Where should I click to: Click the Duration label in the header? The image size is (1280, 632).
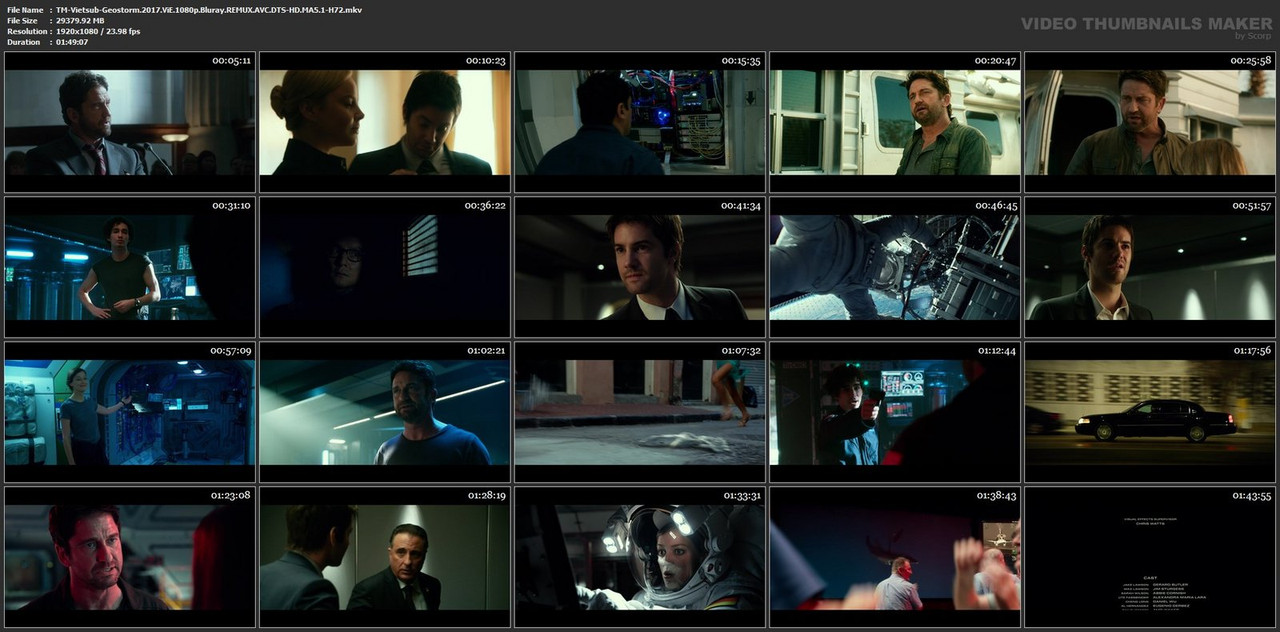23,42
